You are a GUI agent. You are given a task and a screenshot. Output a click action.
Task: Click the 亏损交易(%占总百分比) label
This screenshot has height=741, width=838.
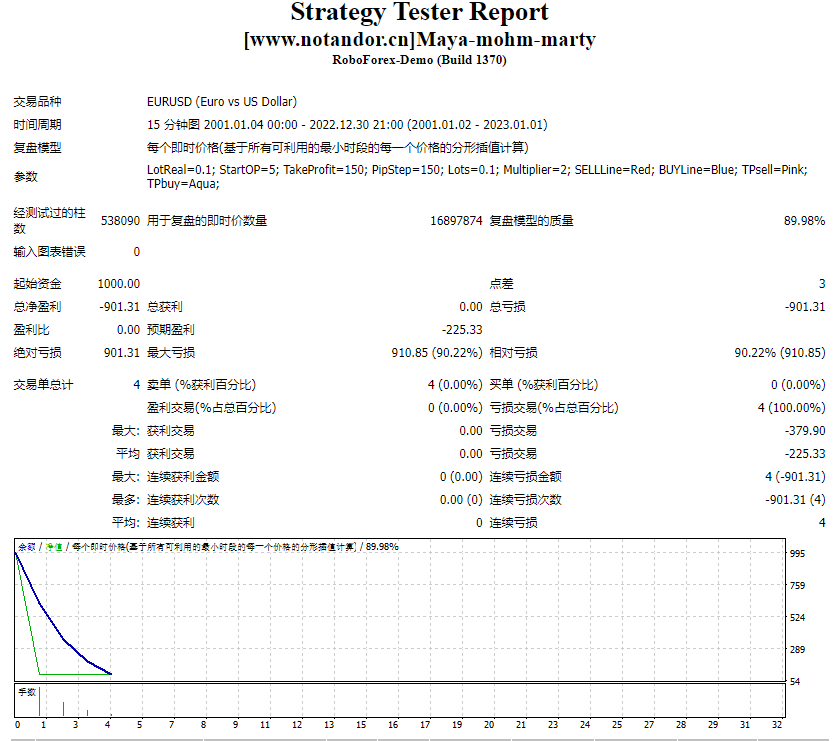[554, 408]
